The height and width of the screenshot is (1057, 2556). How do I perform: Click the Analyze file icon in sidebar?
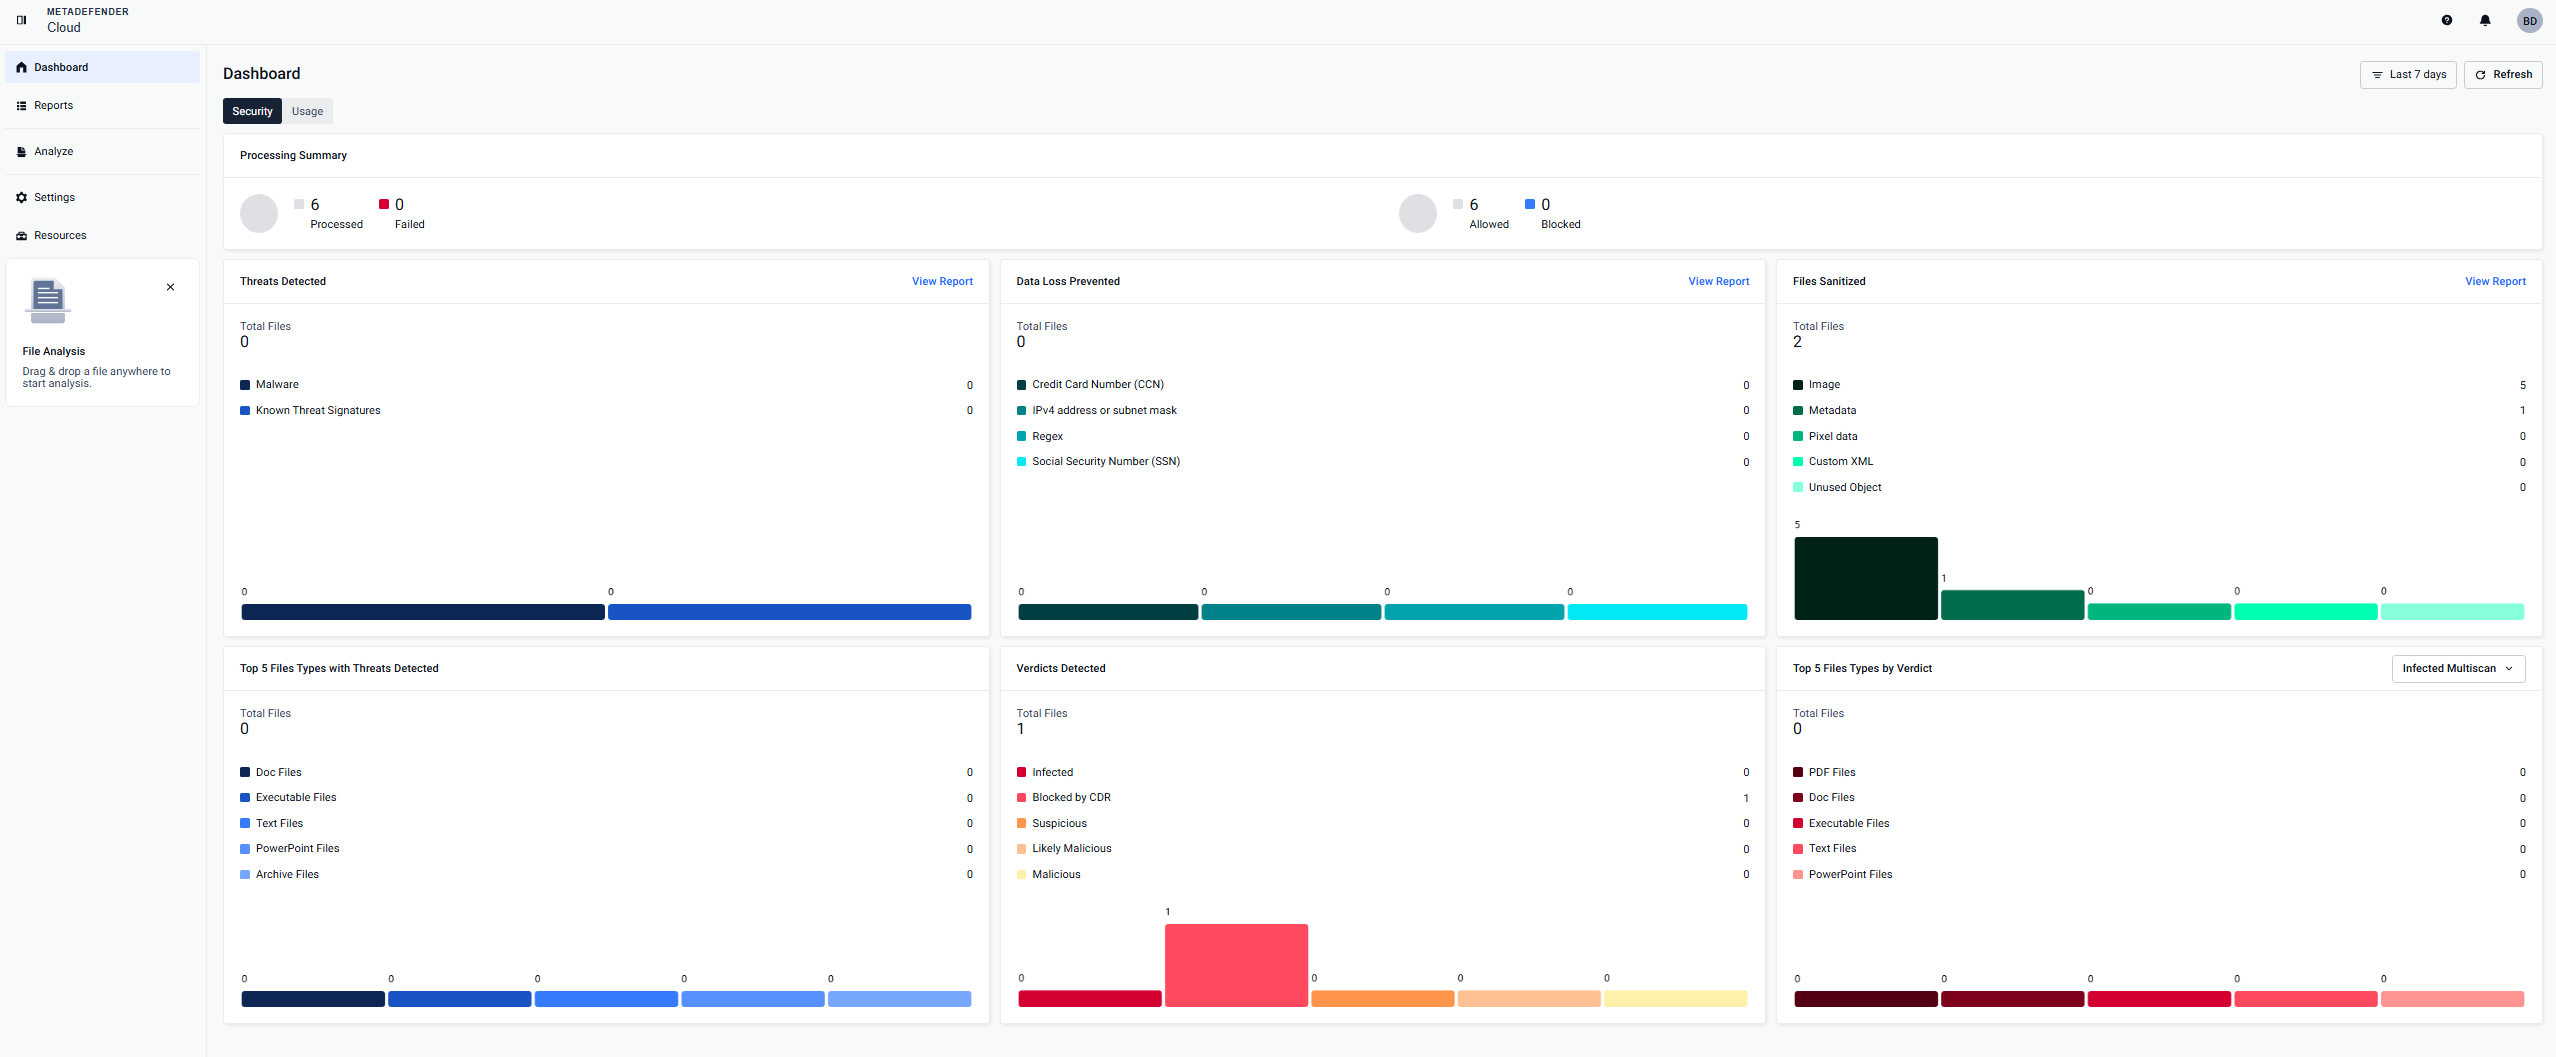pos(21,152)
